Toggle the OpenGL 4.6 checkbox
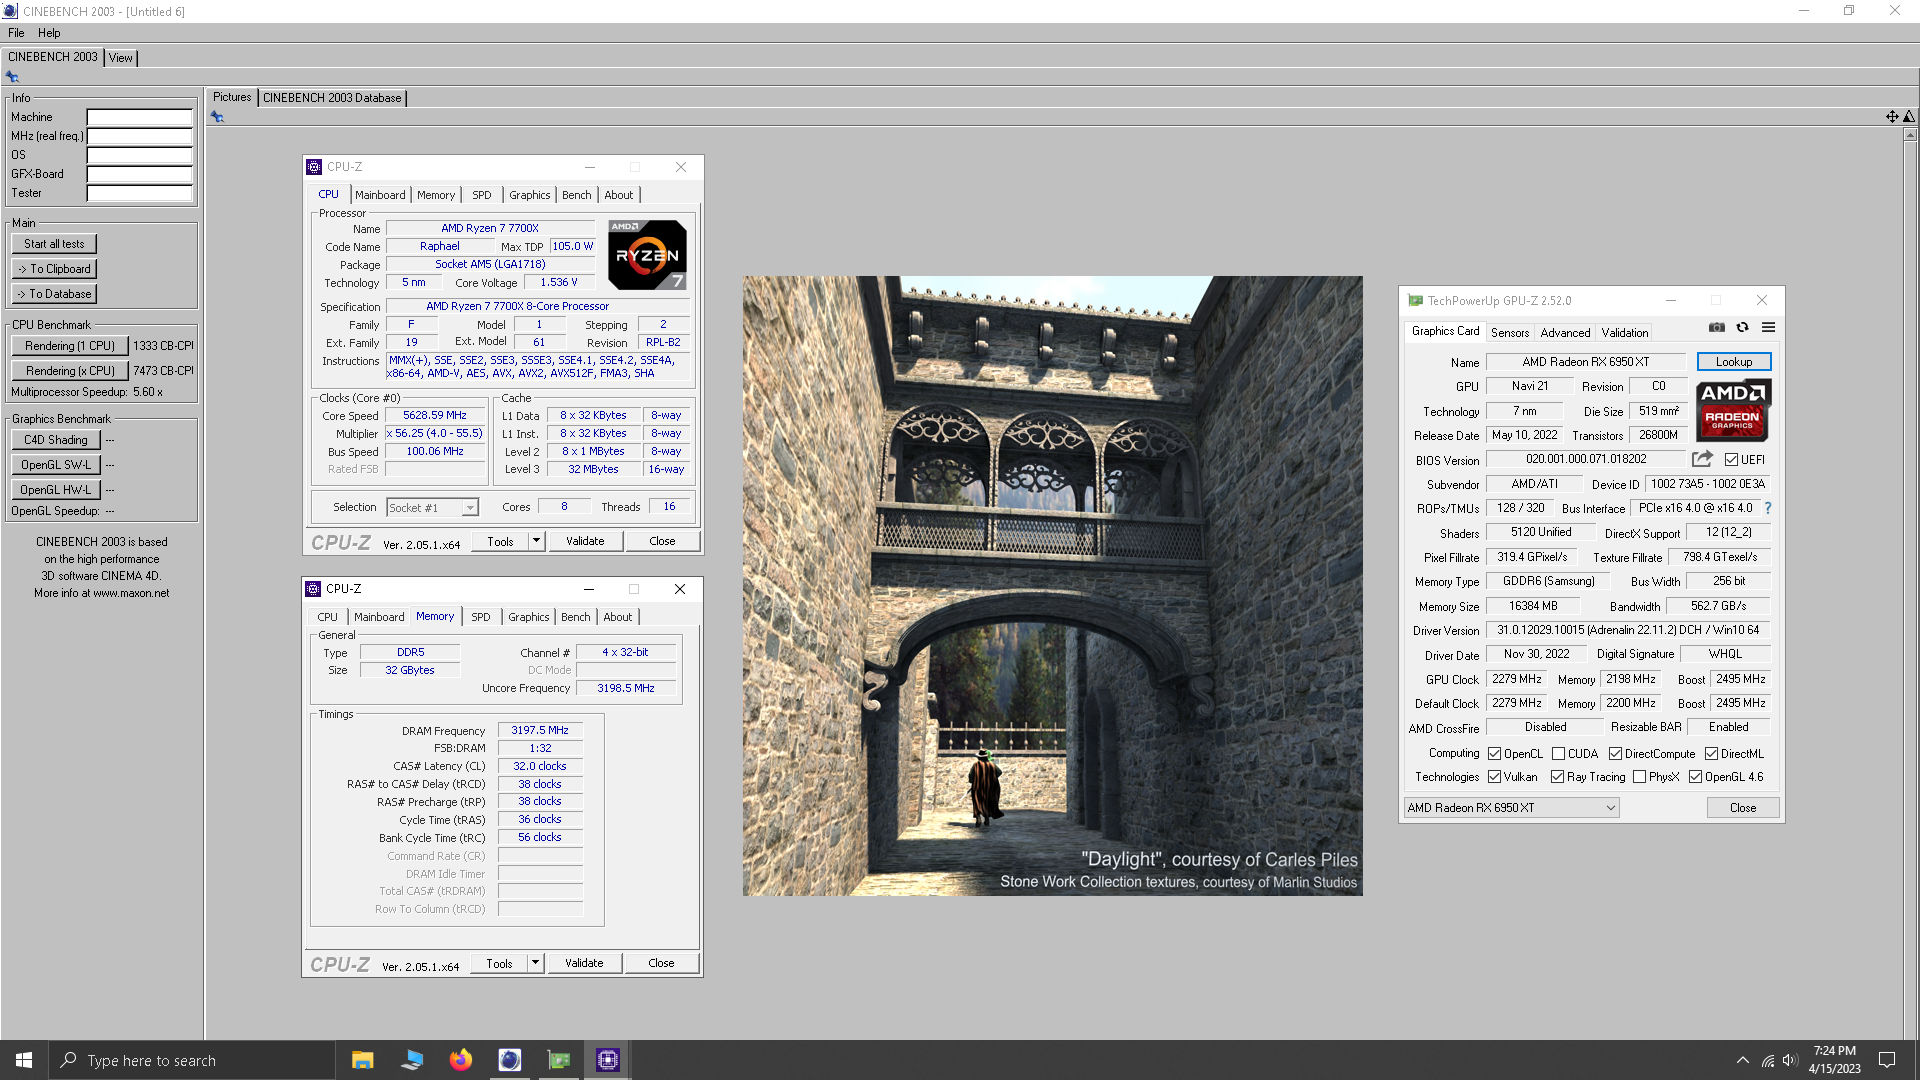This screenshot has height=1080, width=1920. [x=1695, y=777]
